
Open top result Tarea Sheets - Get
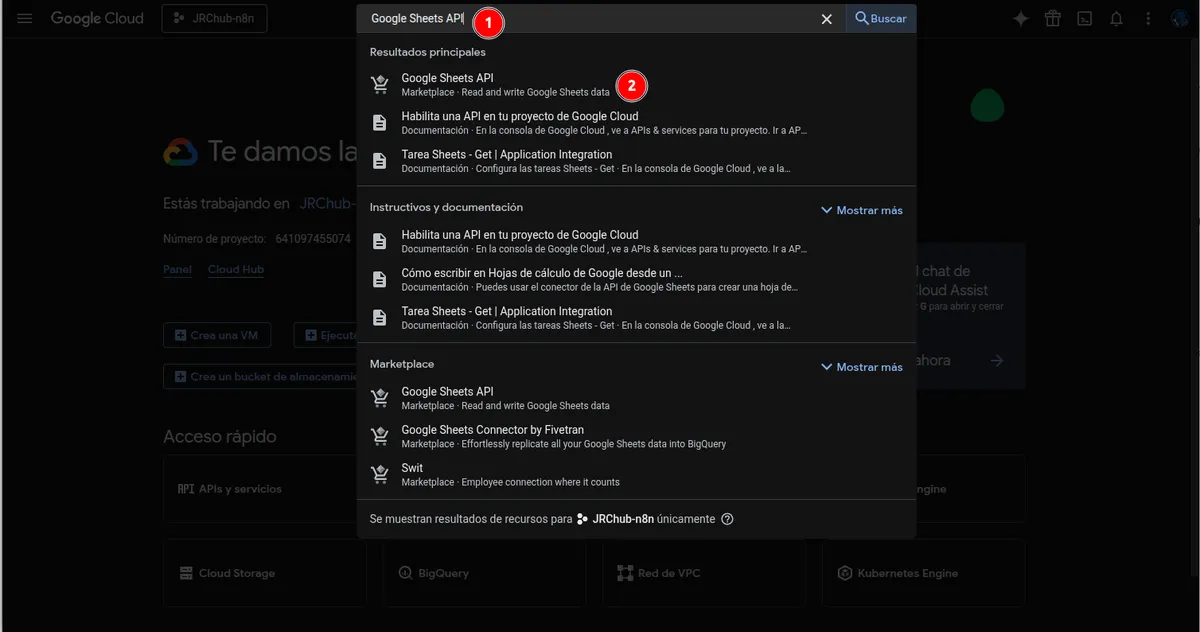636,161
